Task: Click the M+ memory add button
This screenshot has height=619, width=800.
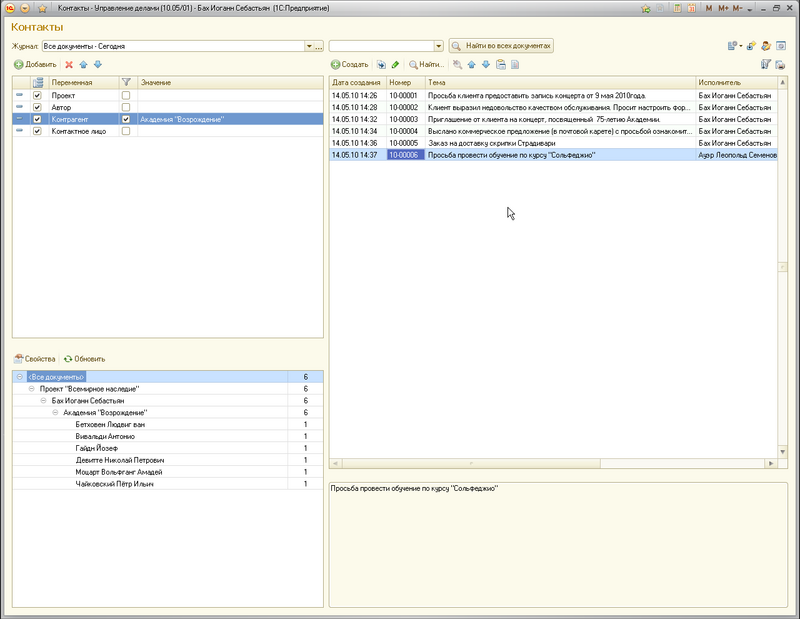Action: click(x=723, y=8)
